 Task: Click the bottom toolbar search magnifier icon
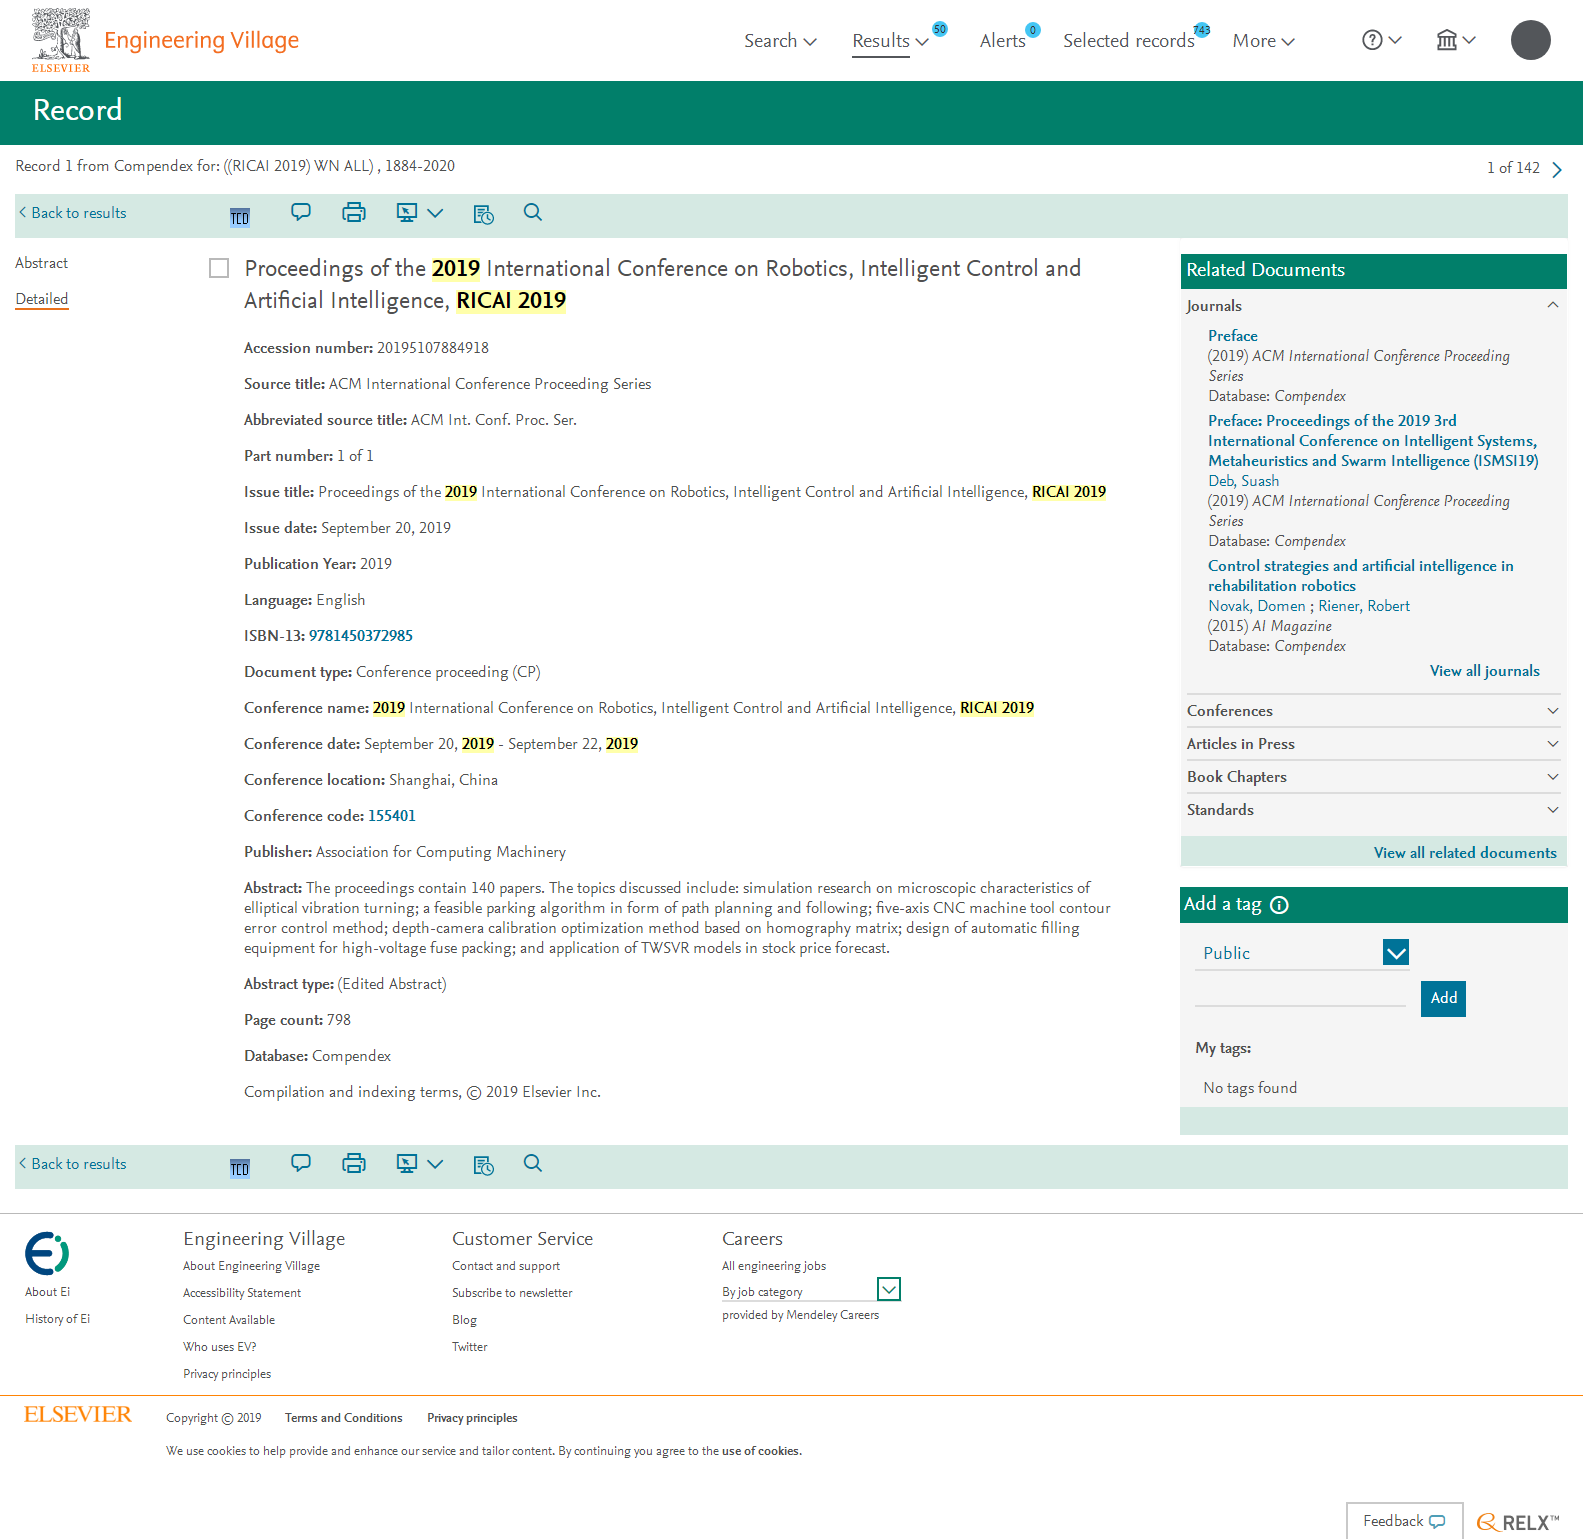[533, 1163]
